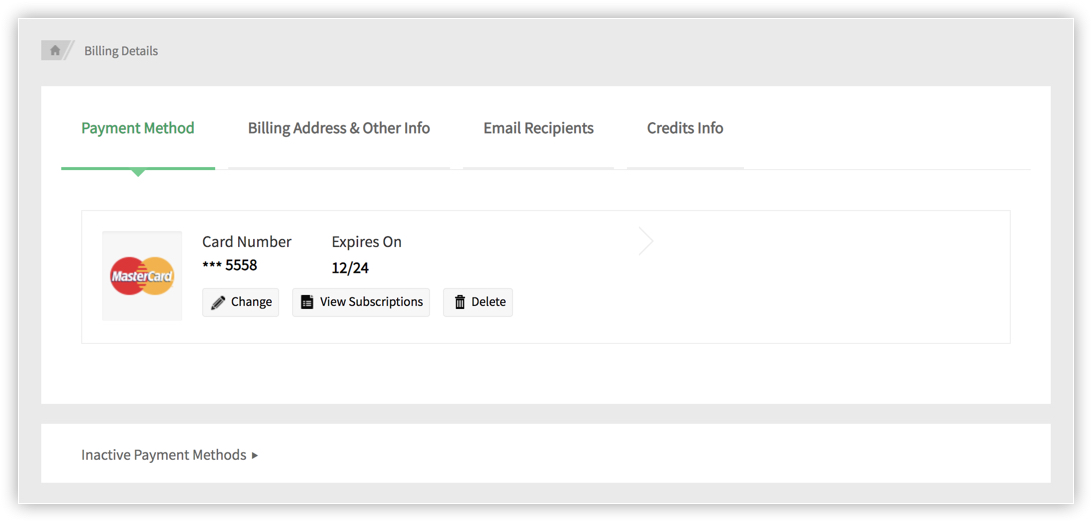Screen dimensions: 1092x522
Task: Click the list icon on View Subscriptions
Action: click(x=307, y=302)
